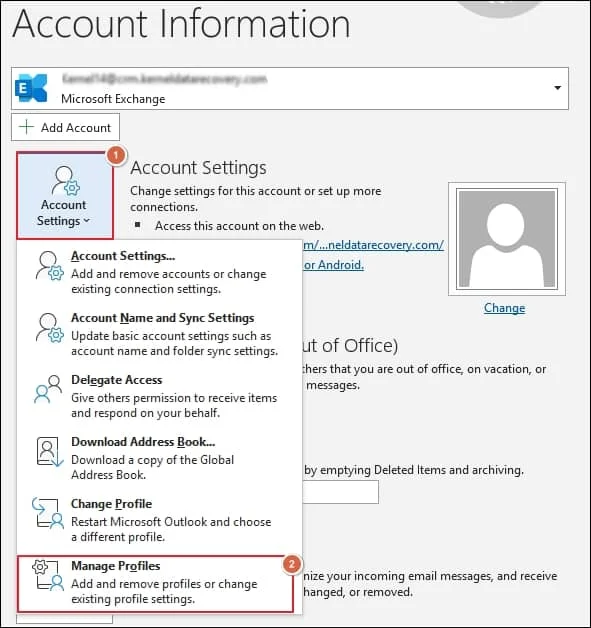Click the plus icon on Add Account
The width and height of the screenshot is (591, 628).
[x=26, y=127]
